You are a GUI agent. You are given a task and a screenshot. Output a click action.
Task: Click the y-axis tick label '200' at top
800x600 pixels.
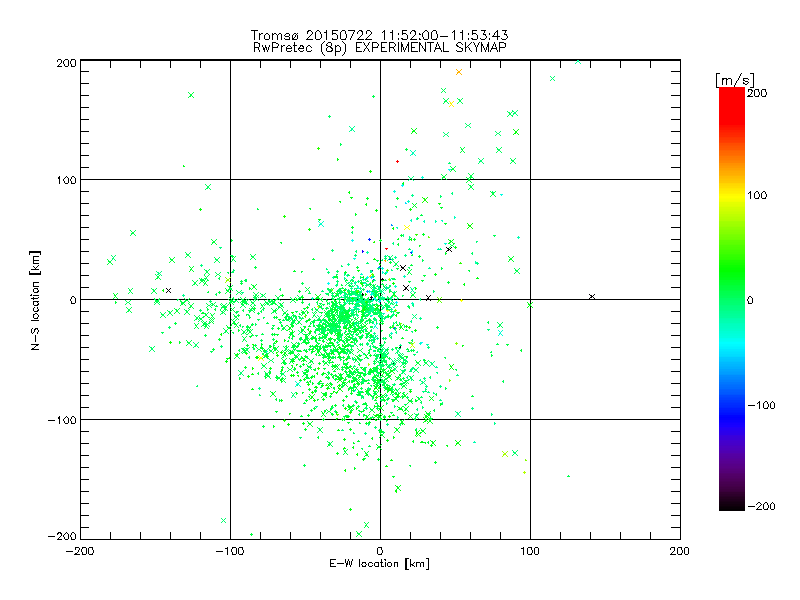(x=66, y=63)
